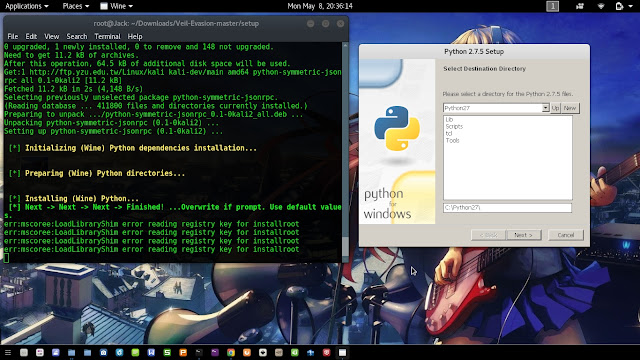Open the Places menu in the top bar
640x360 pixels.
pos(76,6)
